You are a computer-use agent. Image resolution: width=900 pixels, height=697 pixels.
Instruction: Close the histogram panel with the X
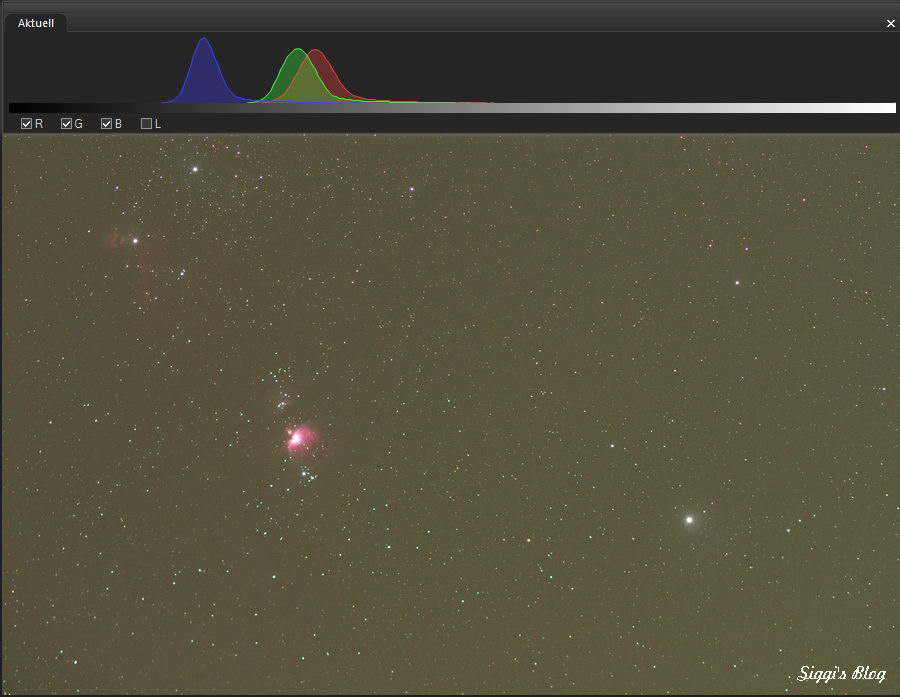coord(890,24)
